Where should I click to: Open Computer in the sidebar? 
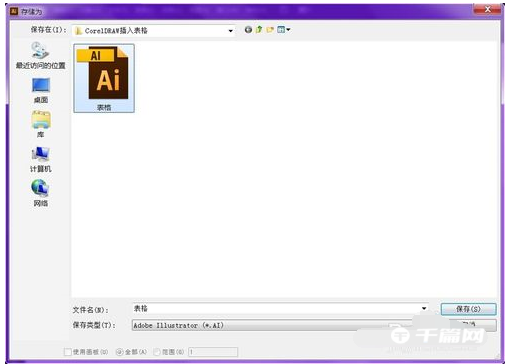click(x=41, y=159)
